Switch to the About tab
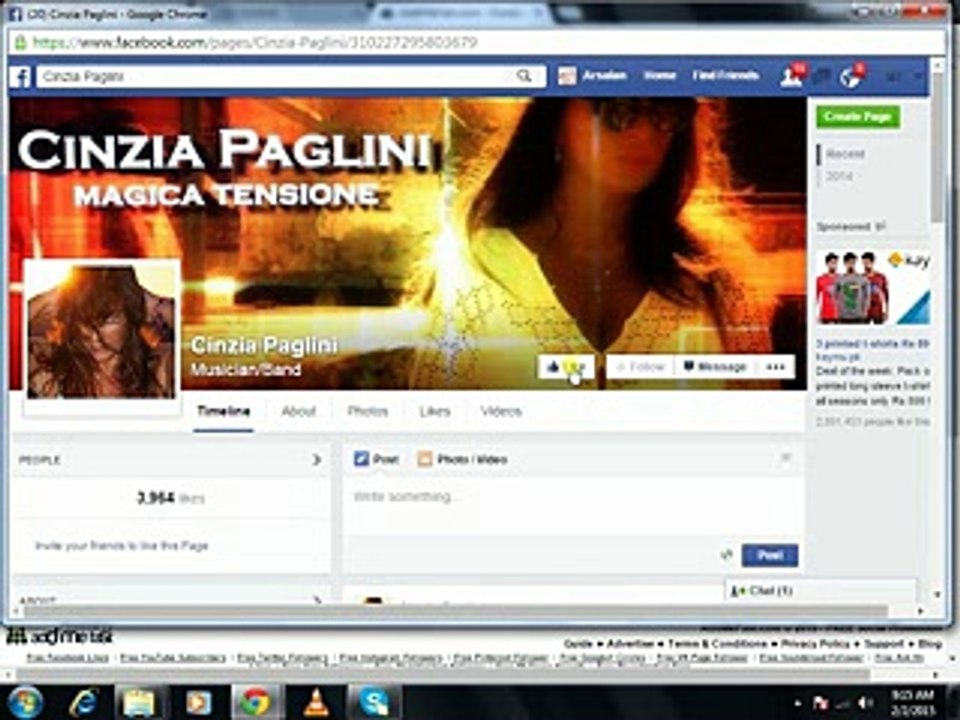 coord(298,411)
